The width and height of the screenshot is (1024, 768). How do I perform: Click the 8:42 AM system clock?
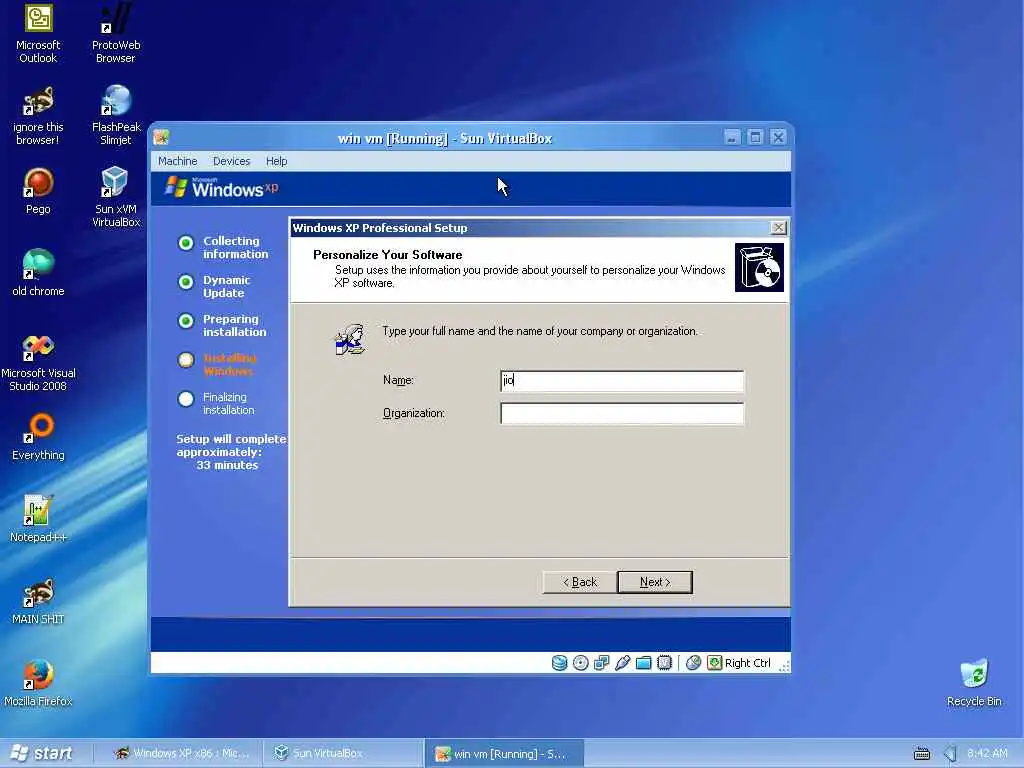tap(987, 753)
